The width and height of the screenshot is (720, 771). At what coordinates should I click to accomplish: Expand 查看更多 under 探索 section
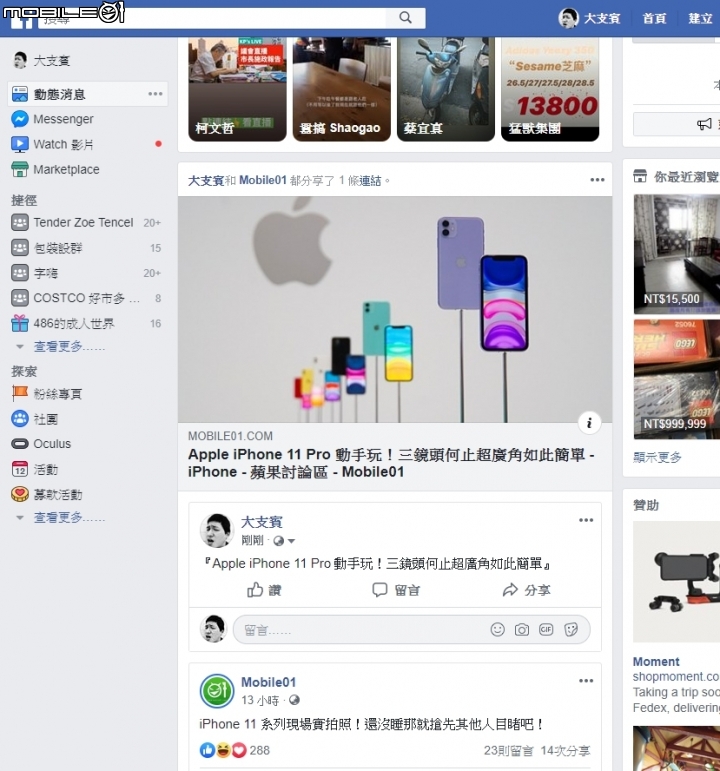point(69,517)
